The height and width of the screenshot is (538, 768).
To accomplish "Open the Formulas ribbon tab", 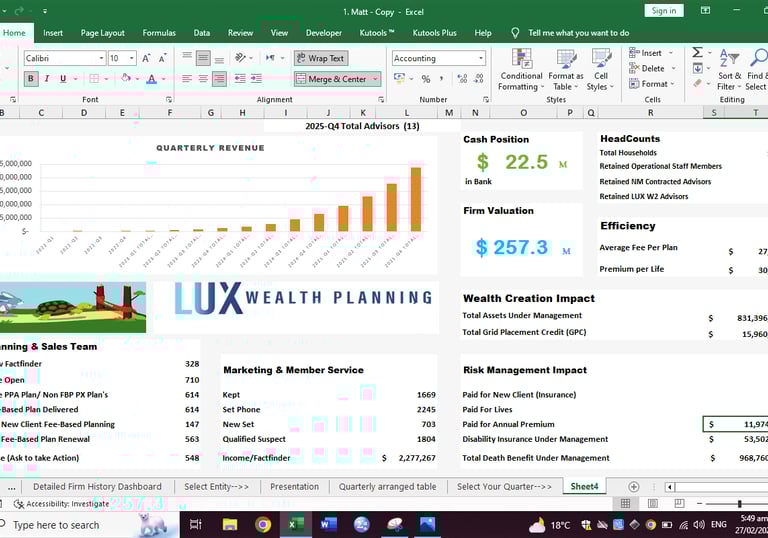I will pos(159,33).
